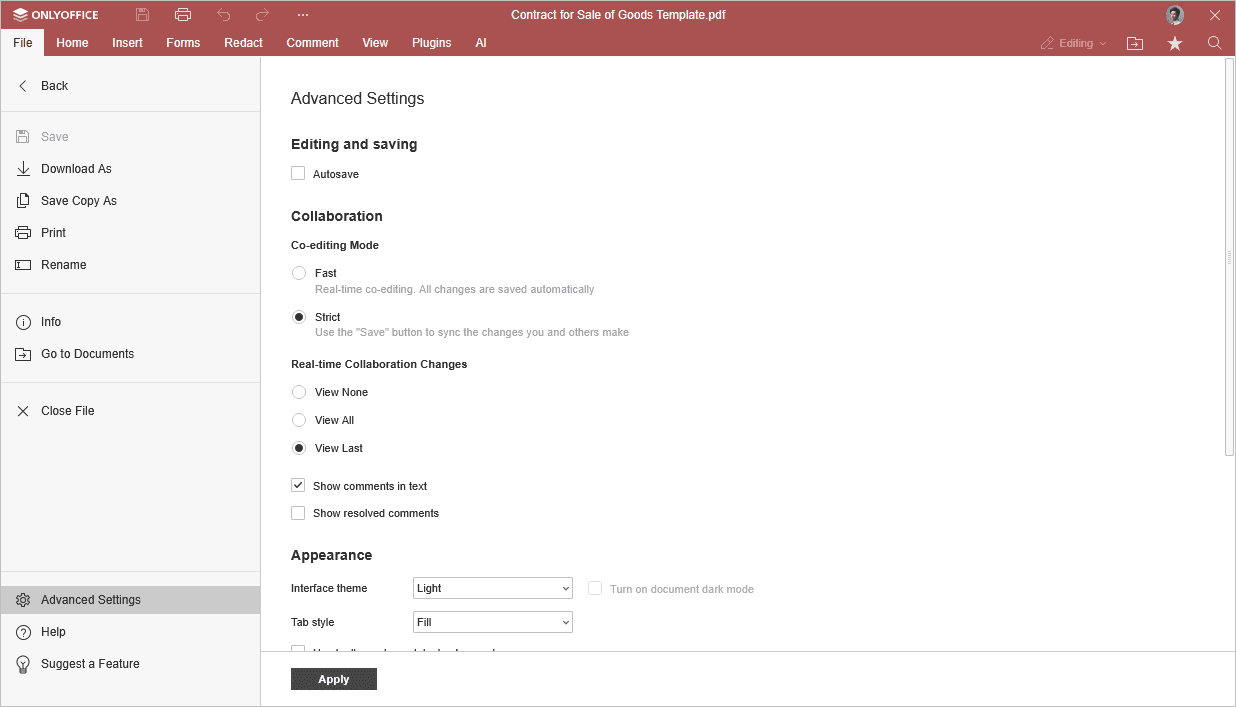Open the user profile avatar
The width and height of the screenshot is (1236, 707).
[1174, 15]
